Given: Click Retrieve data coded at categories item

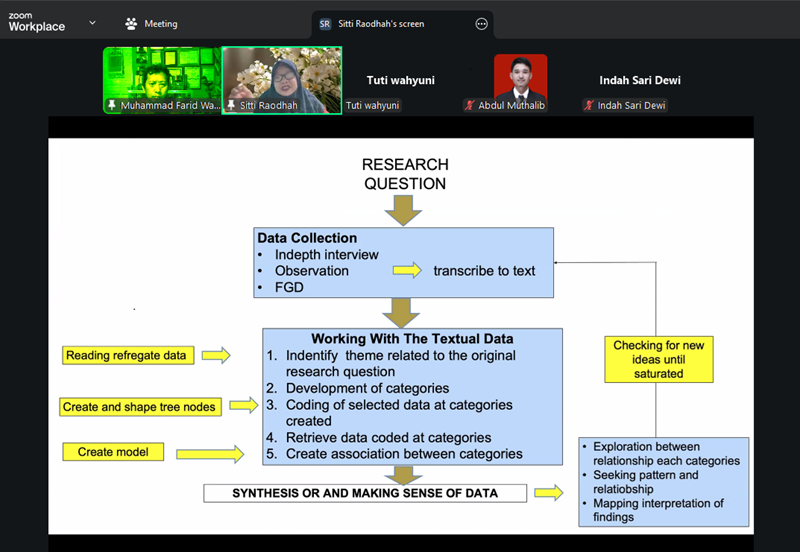Looking at the screenshot, I should (388, 438).
